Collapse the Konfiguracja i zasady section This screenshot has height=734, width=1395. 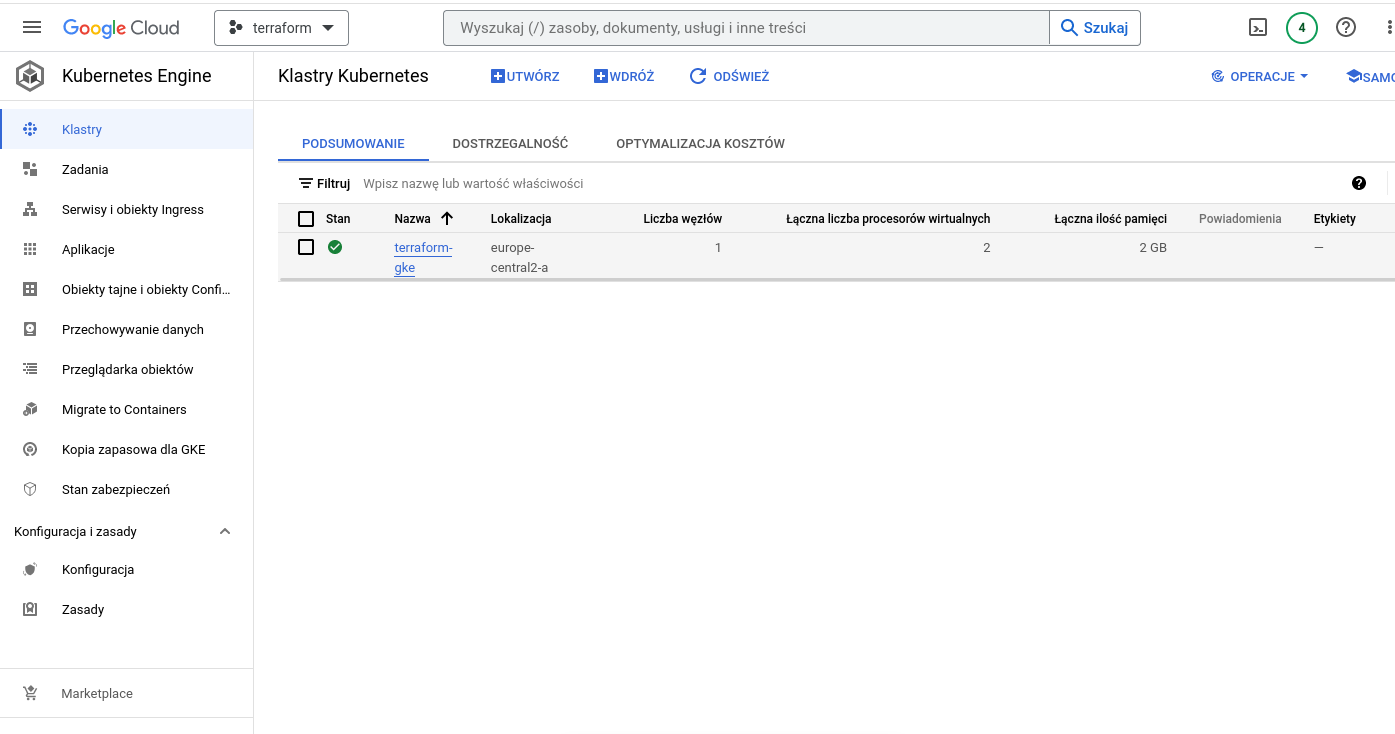225,531
